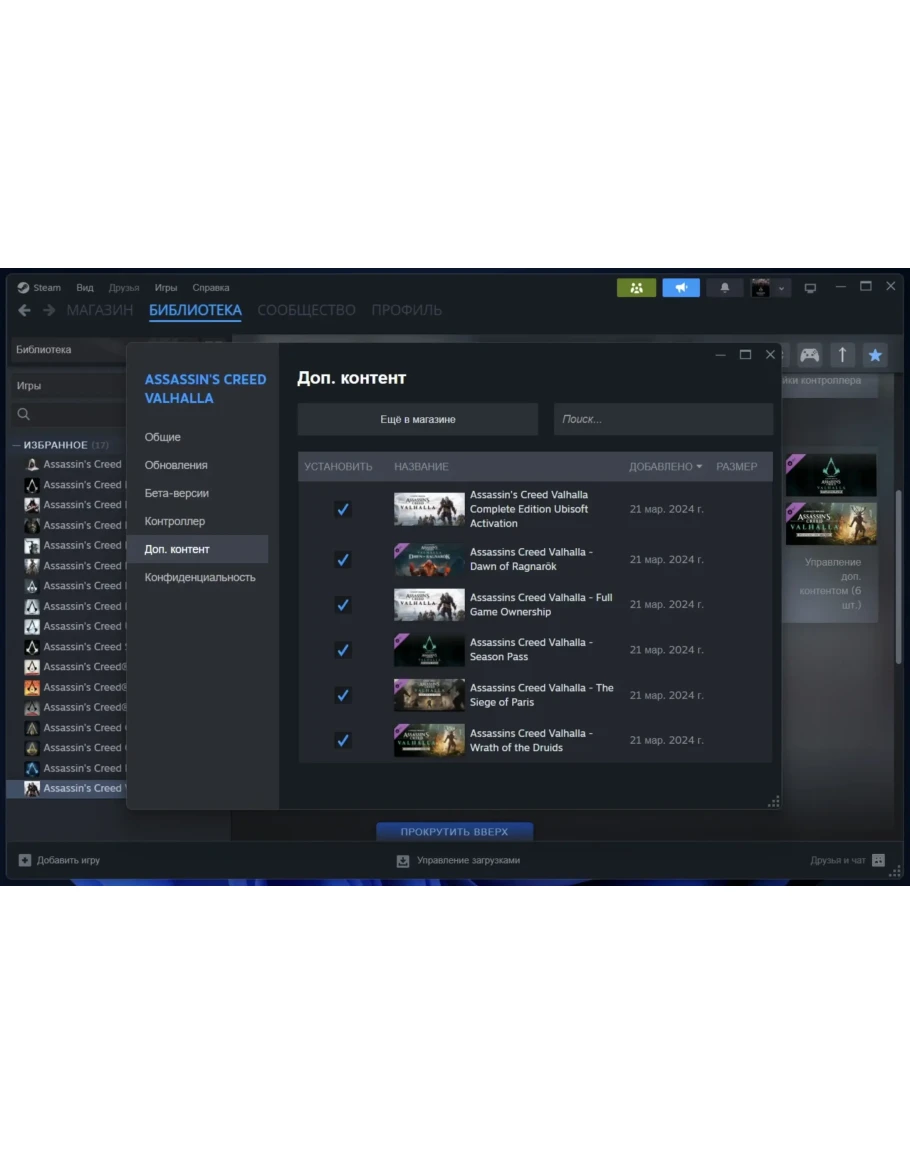Open the notifications bell

pyautogui.click(x=725, y=288)
